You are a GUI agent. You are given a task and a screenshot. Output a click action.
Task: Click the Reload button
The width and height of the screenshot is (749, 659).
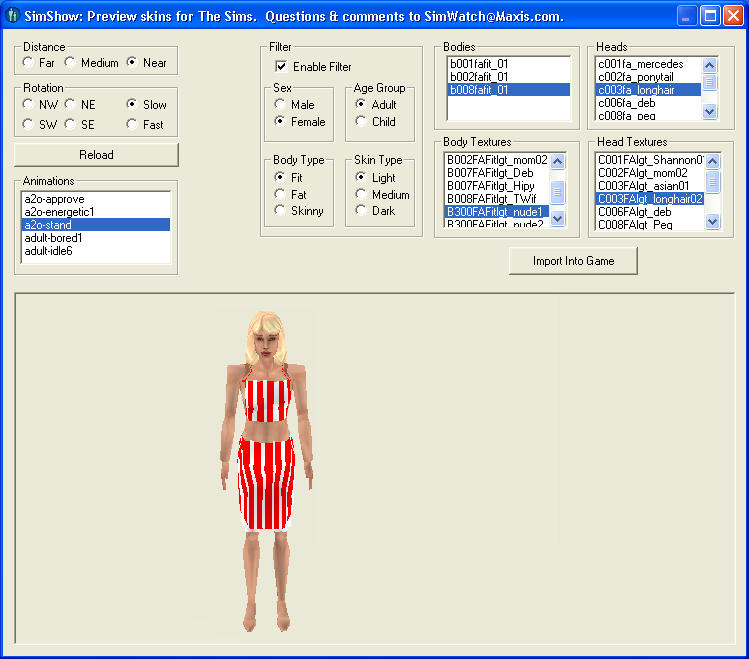96,155
